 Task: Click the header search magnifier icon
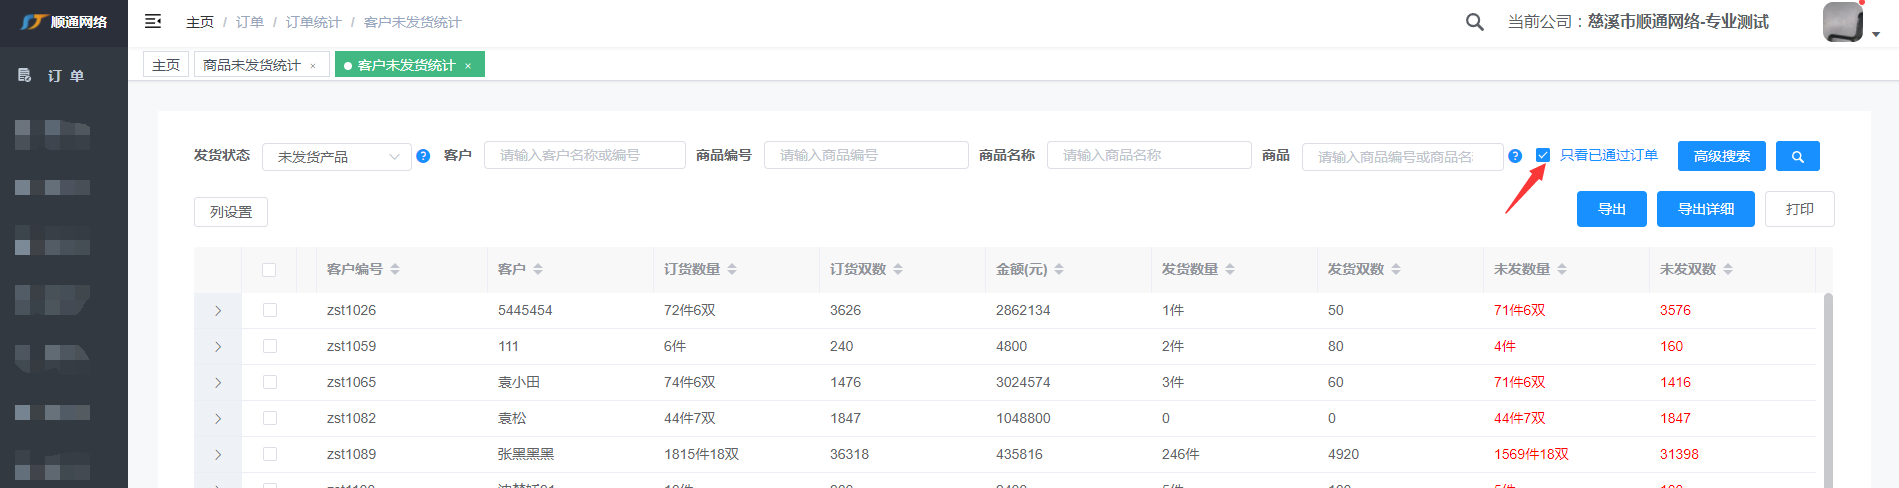tap(1474, 22)
